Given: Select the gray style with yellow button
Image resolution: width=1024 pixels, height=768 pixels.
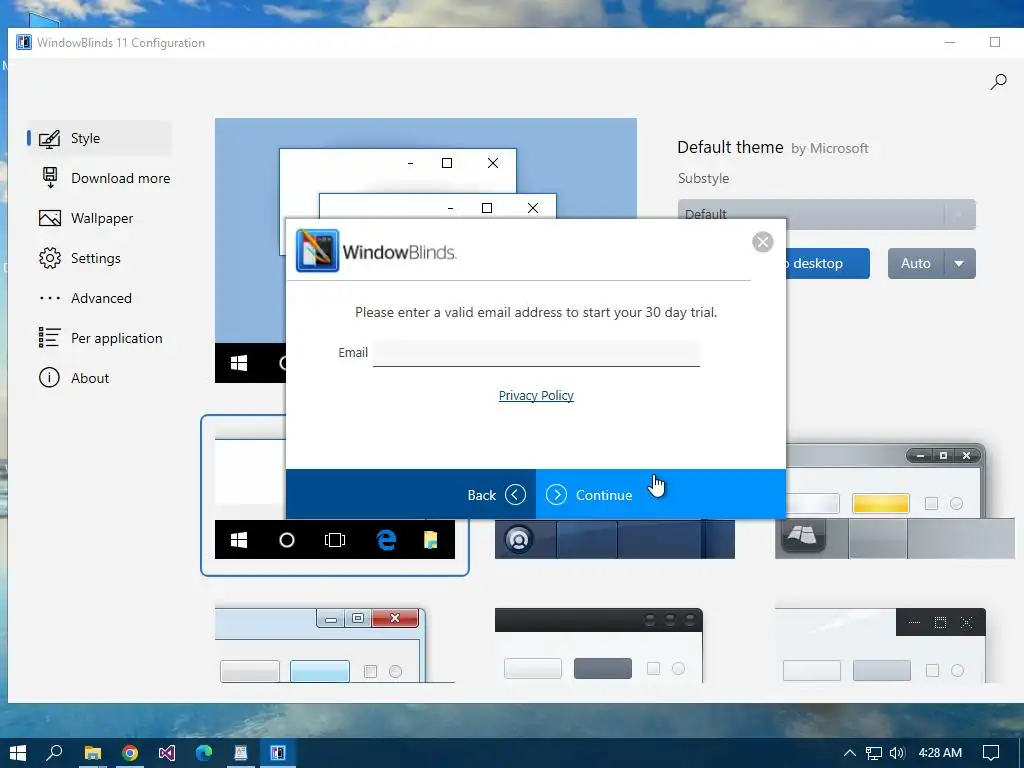Looking at the screenshot, I should (895, 501).
